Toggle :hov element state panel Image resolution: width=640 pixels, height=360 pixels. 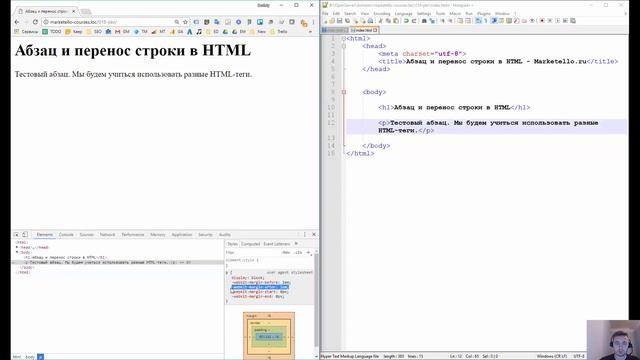286,253
